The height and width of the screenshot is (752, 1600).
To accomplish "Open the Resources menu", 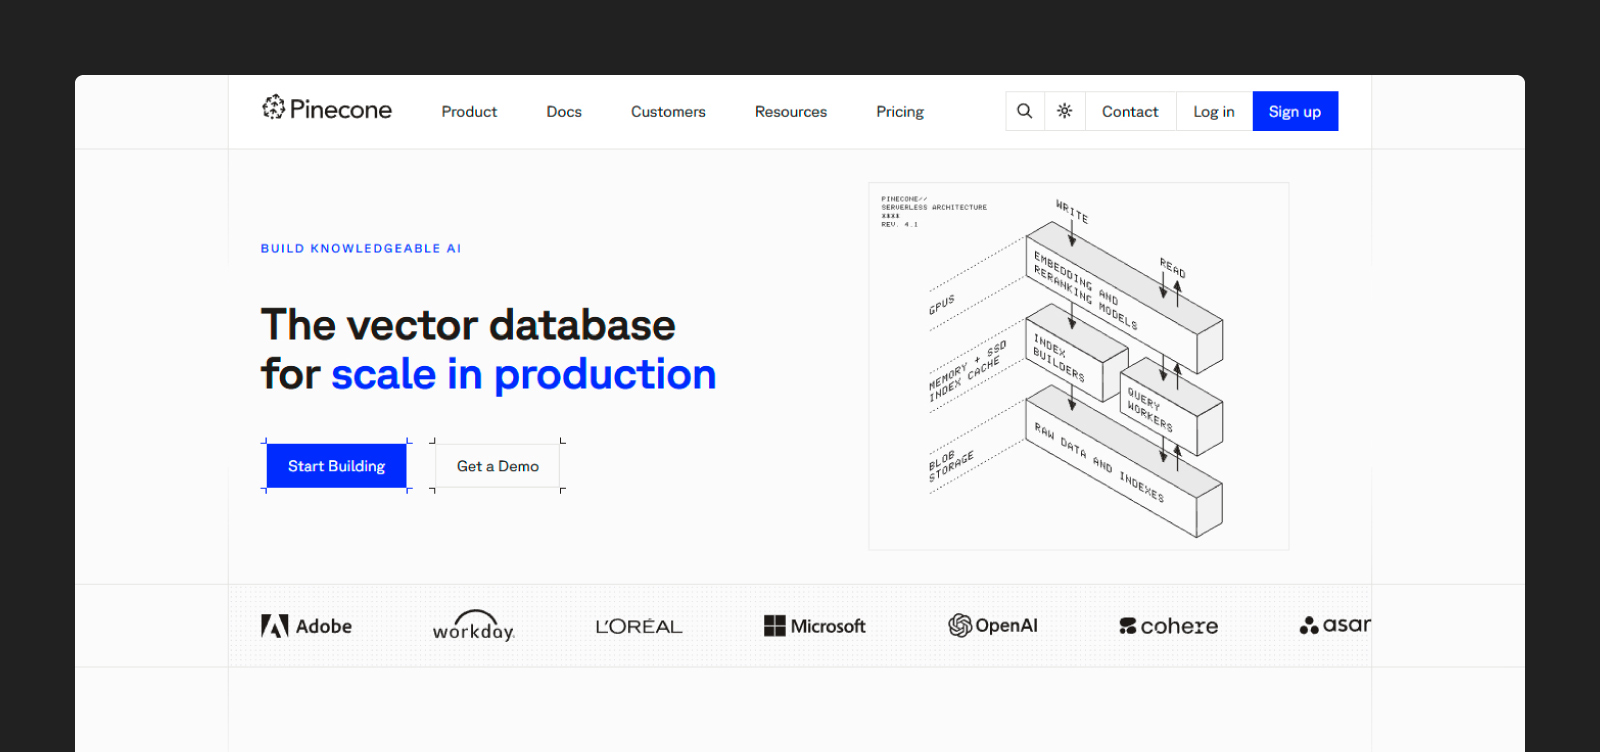I will pos(791,112).
